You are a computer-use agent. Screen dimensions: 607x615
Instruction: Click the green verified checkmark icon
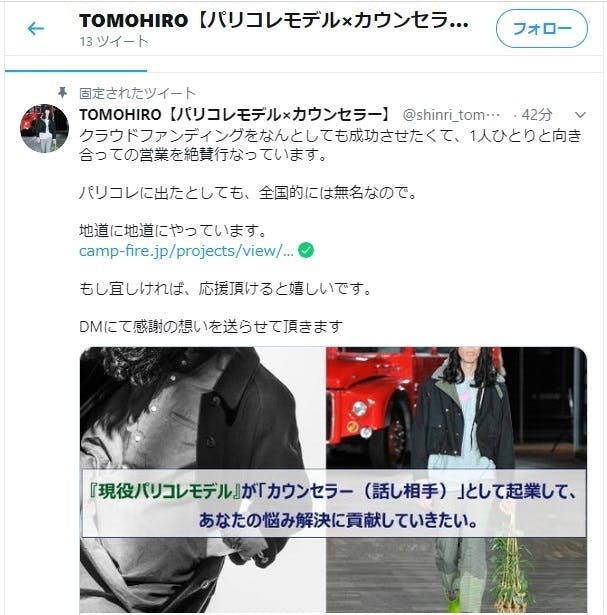coord(306,250)
